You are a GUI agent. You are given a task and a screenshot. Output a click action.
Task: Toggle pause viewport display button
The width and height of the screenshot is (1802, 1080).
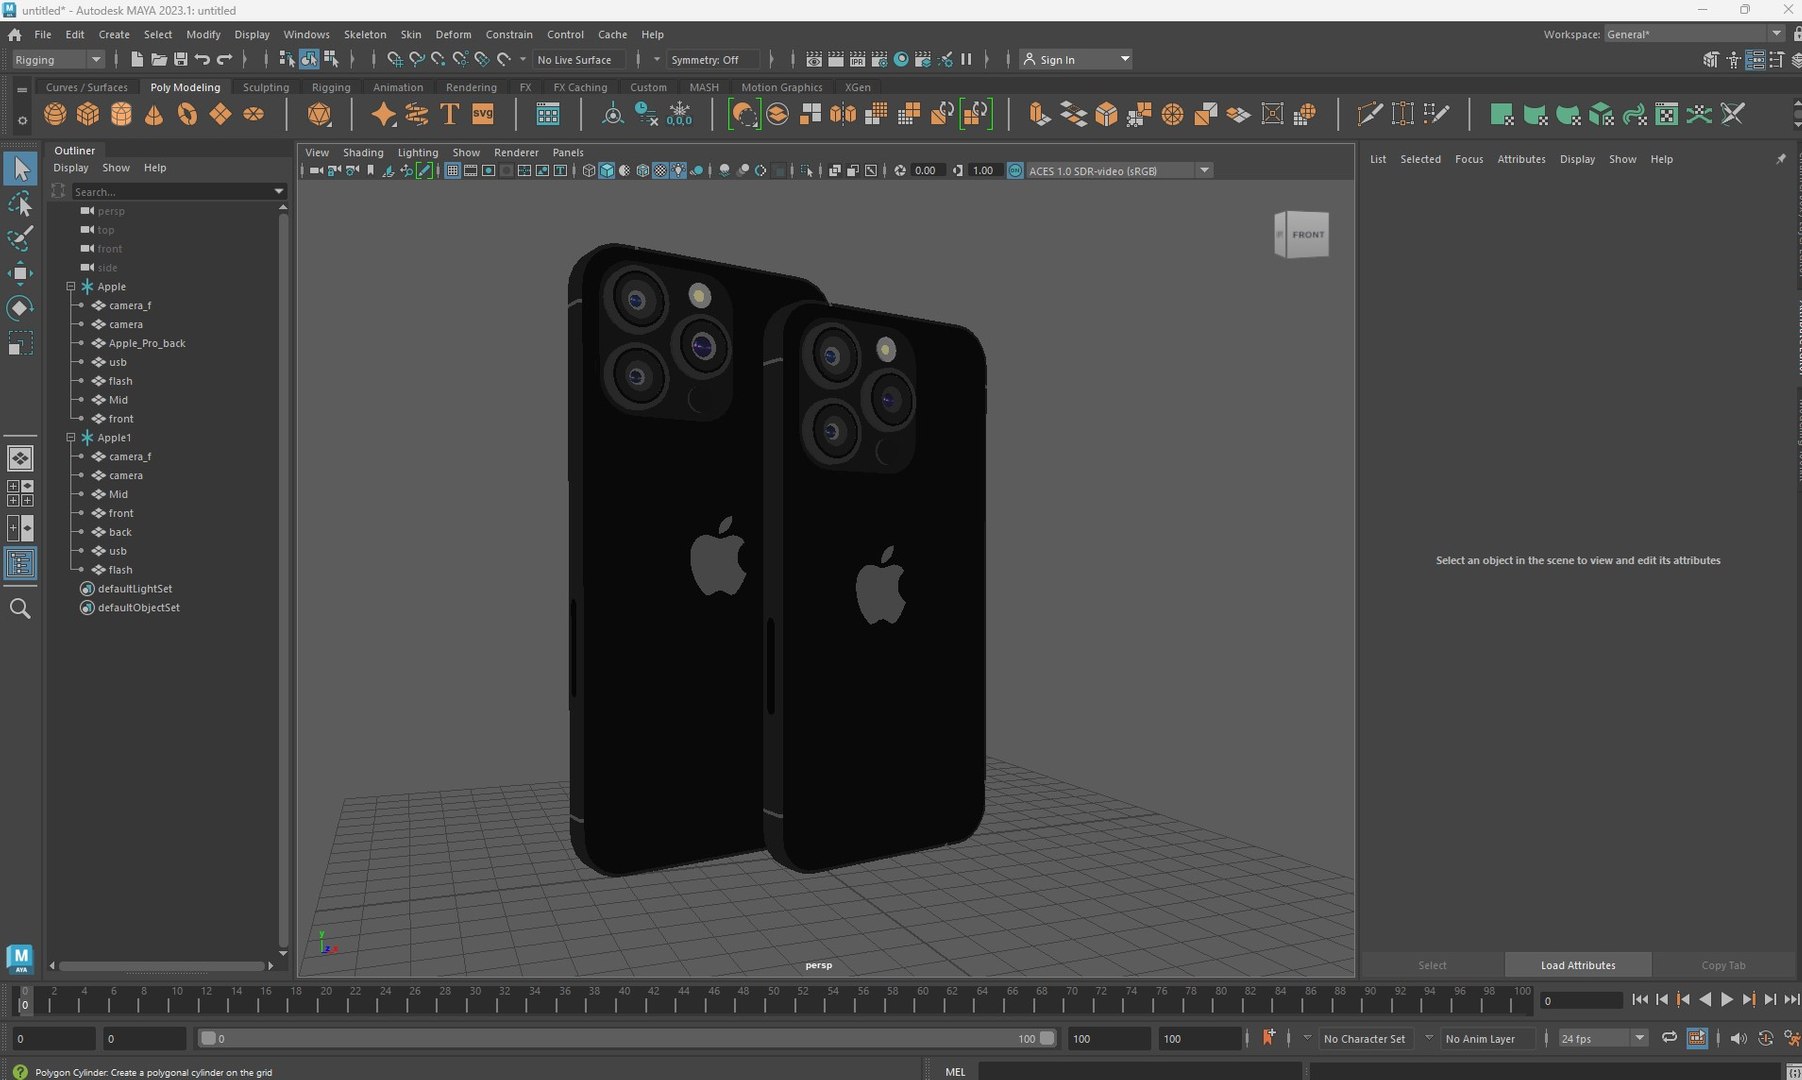coord(966,60)
